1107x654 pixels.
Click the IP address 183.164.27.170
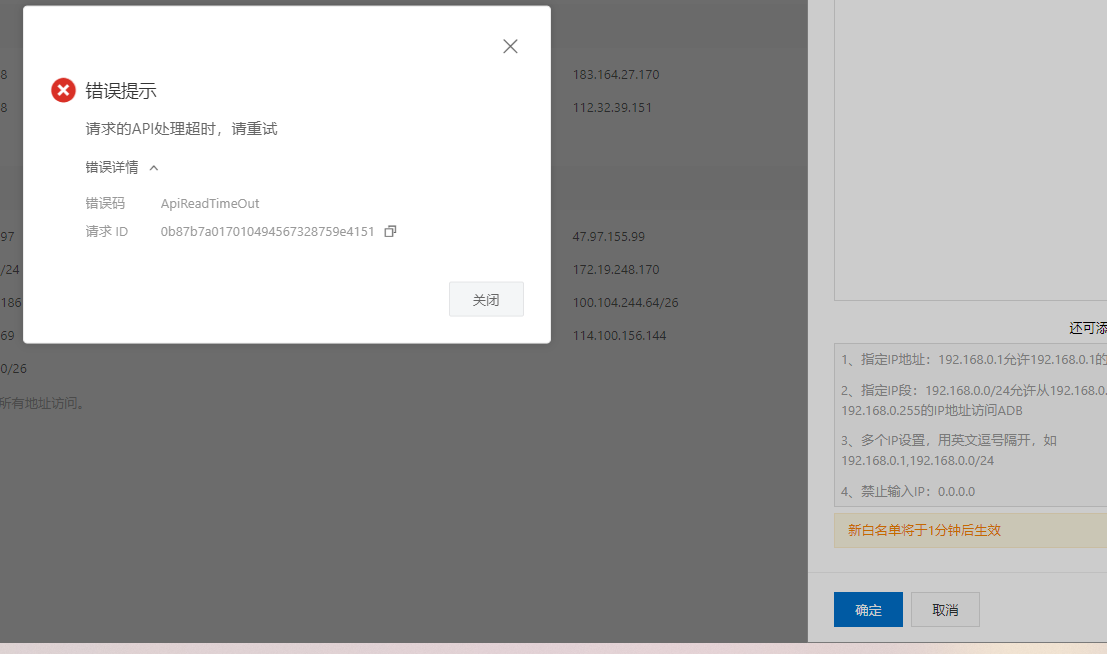(x=616, y=75)
